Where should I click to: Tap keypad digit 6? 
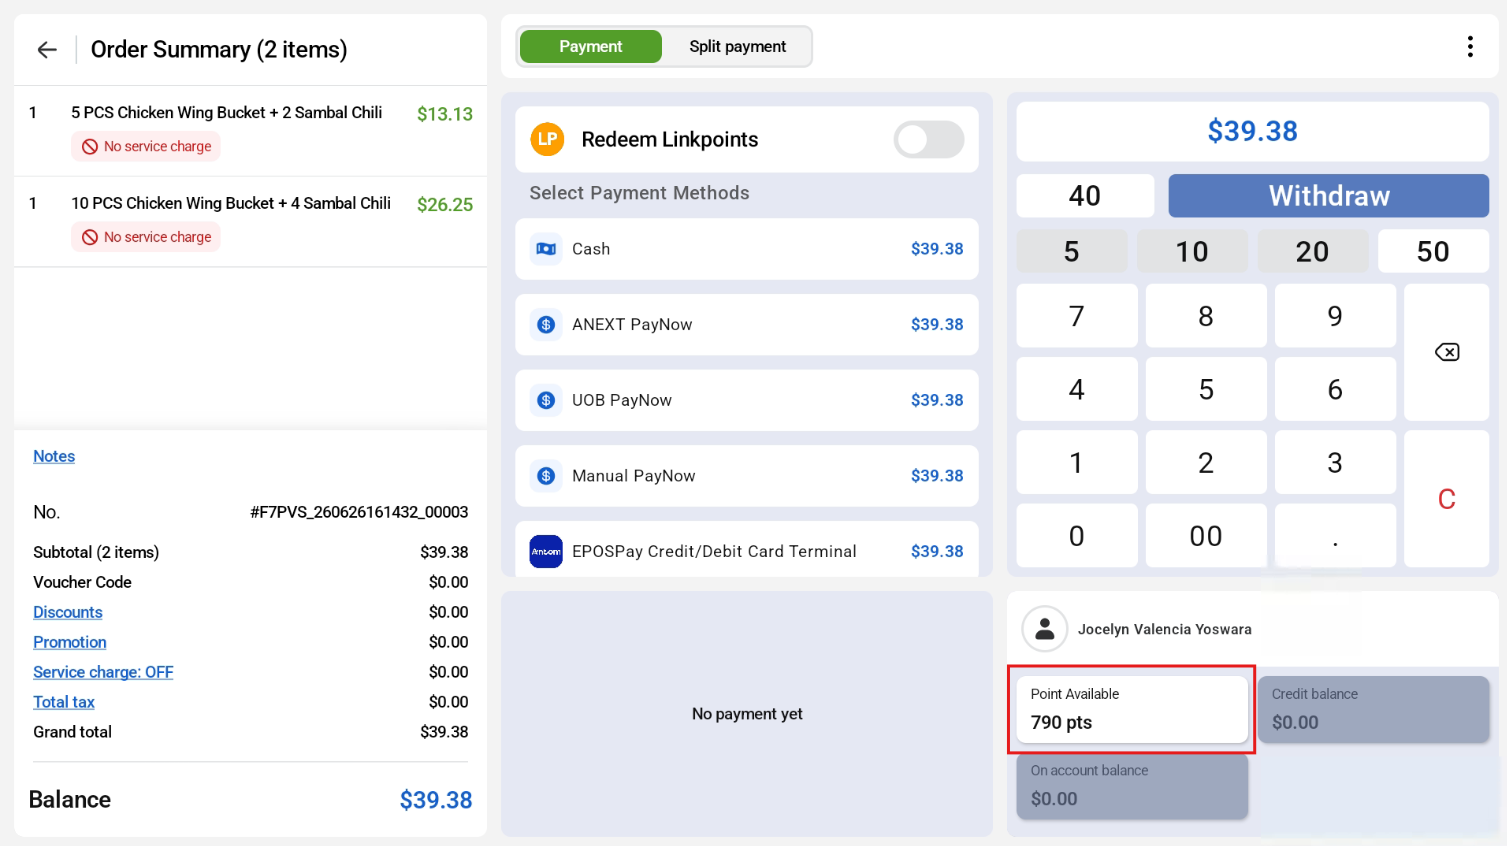pos(1335,389)
